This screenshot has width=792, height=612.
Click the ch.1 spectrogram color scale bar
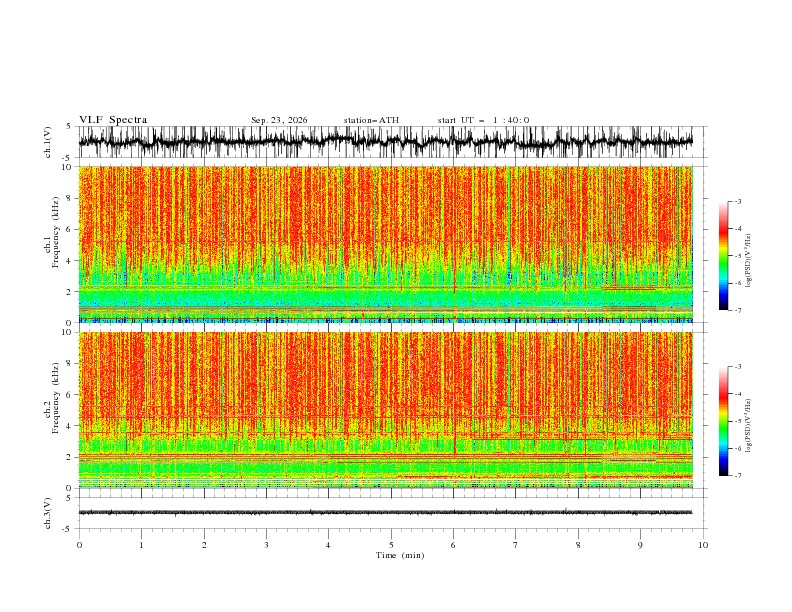723,256
